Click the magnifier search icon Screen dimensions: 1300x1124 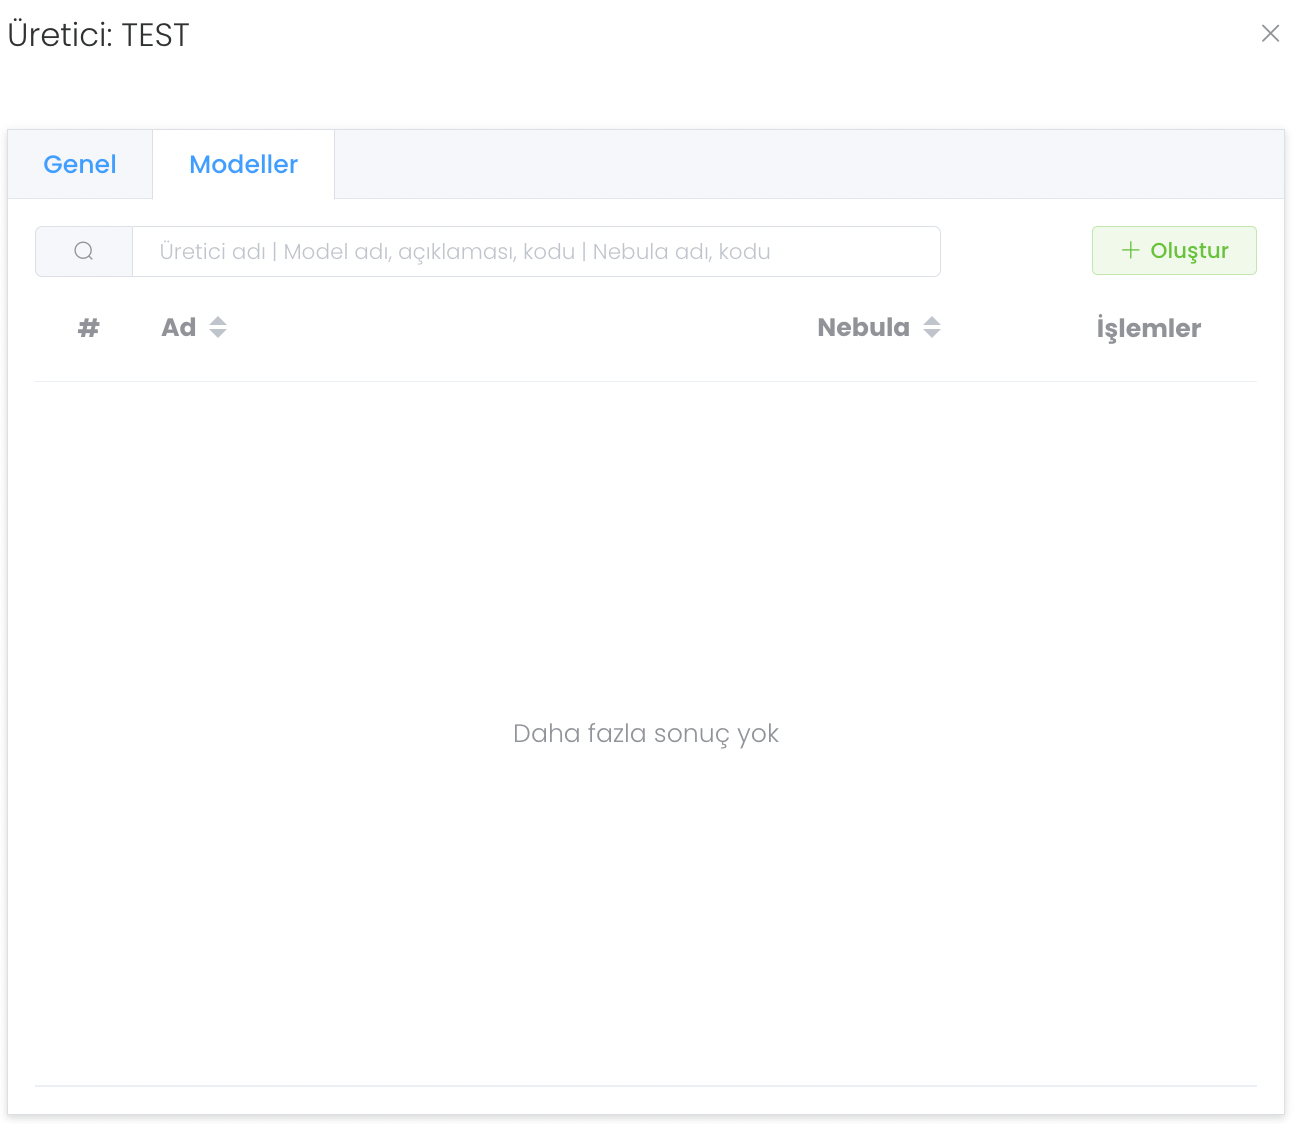point(84,251)
